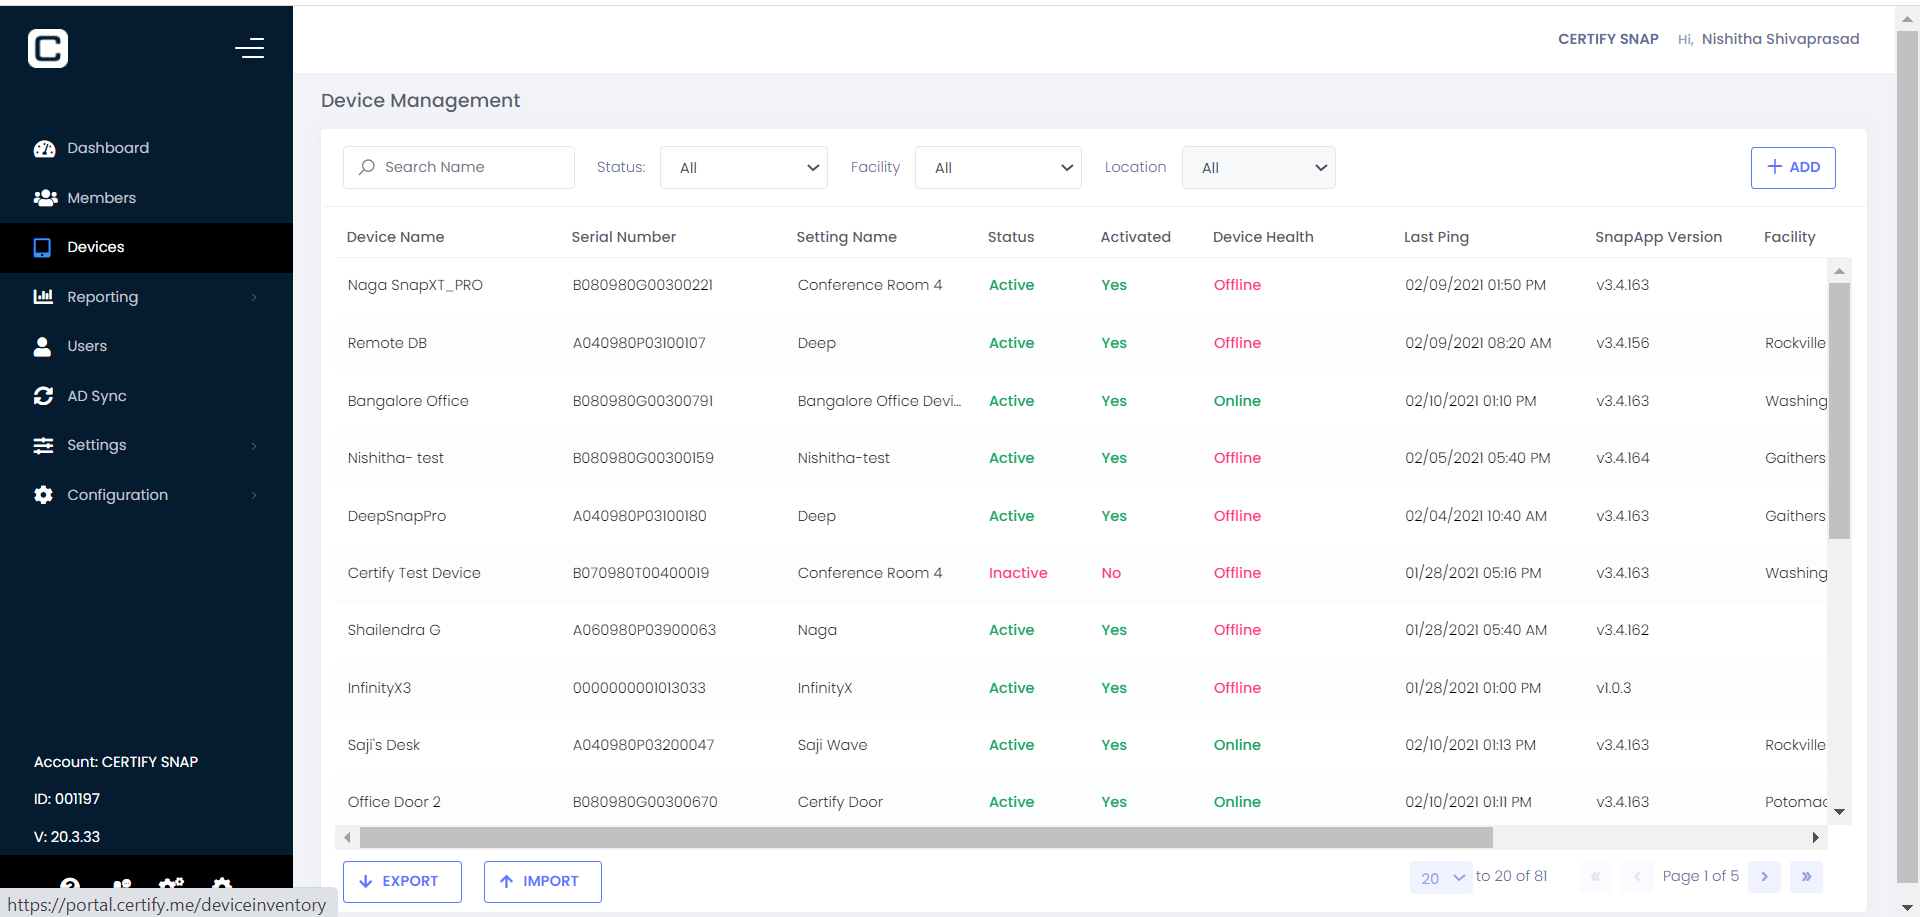Click the table's horizontal scroll left arrow
Screen dimensions: 1920x917
[347, 838]
